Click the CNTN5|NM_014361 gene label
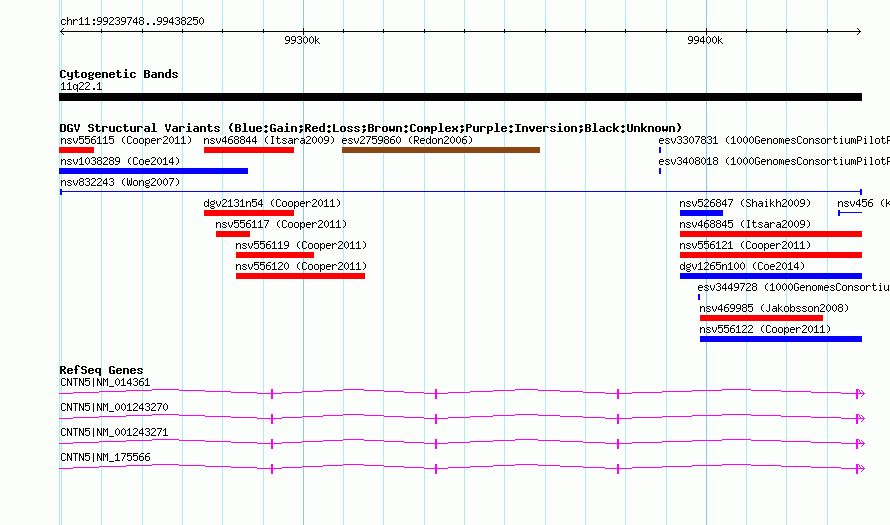 (x=105, y=383)
